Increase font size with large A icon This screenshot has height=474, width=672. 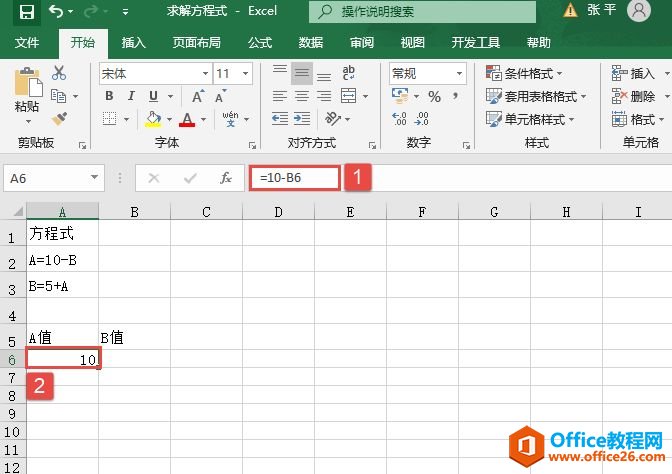197,96
